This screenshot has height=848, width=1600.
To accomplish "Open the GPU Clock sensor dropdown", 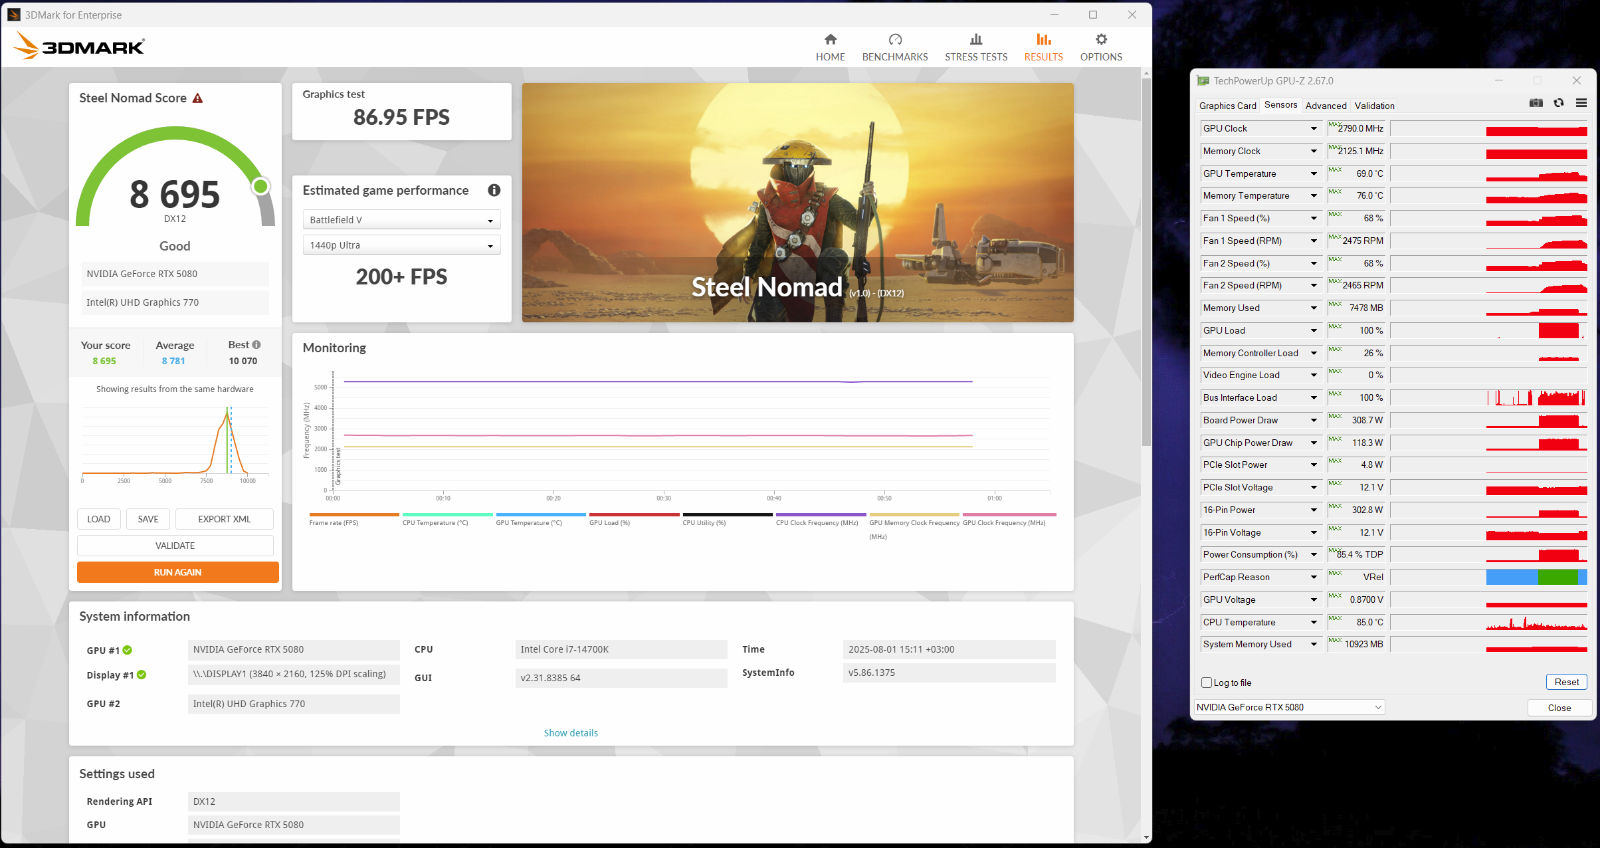I will click(x=1314, y=129).
